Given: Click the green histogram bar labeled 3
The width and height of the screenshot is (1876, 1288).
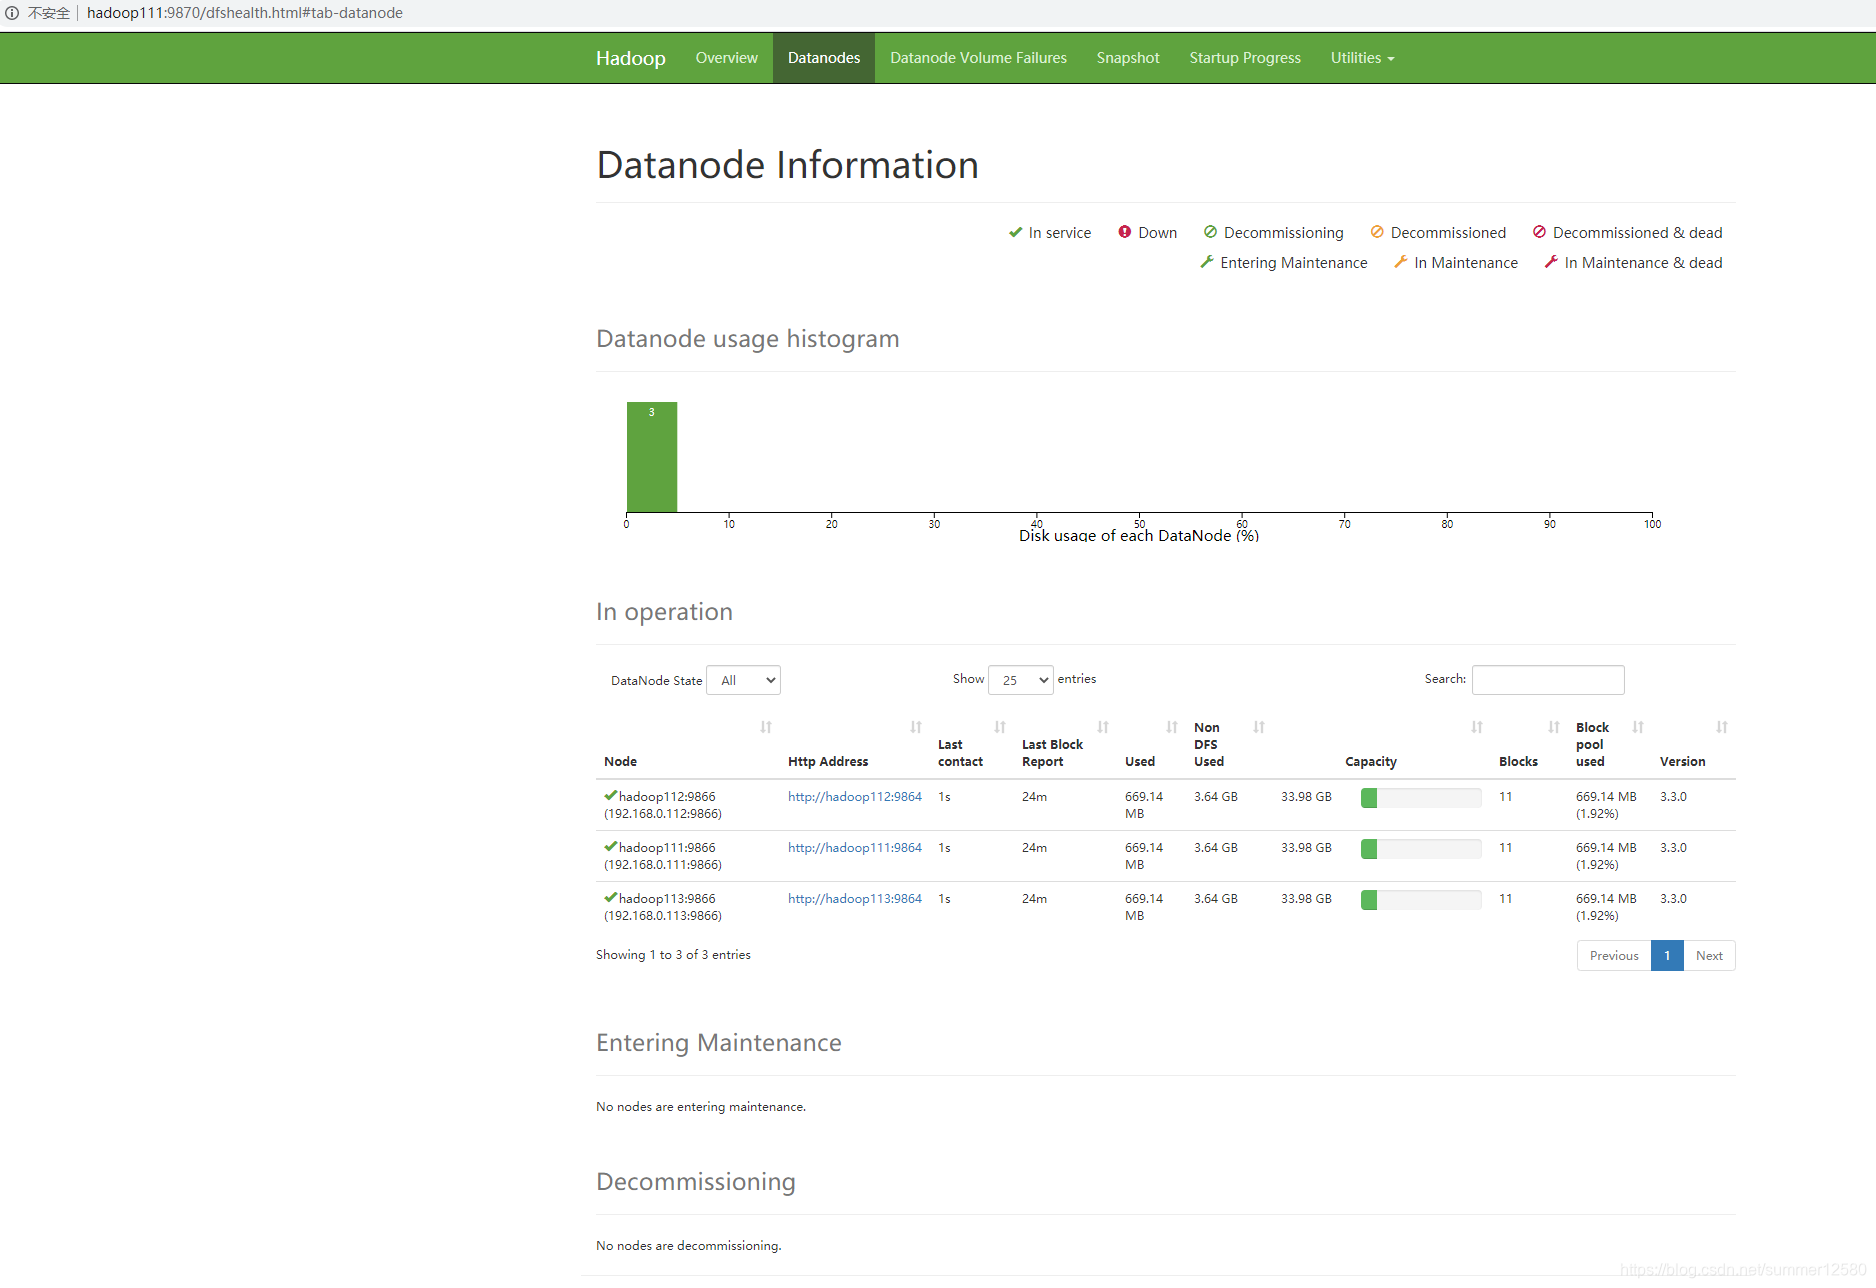Looking at the screenshot, I should [652, 457].
